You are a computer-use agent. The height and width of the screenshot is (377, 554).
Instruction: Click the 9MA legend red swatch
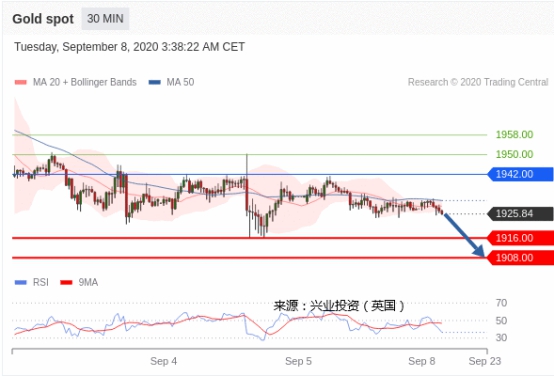coord(66,282)
